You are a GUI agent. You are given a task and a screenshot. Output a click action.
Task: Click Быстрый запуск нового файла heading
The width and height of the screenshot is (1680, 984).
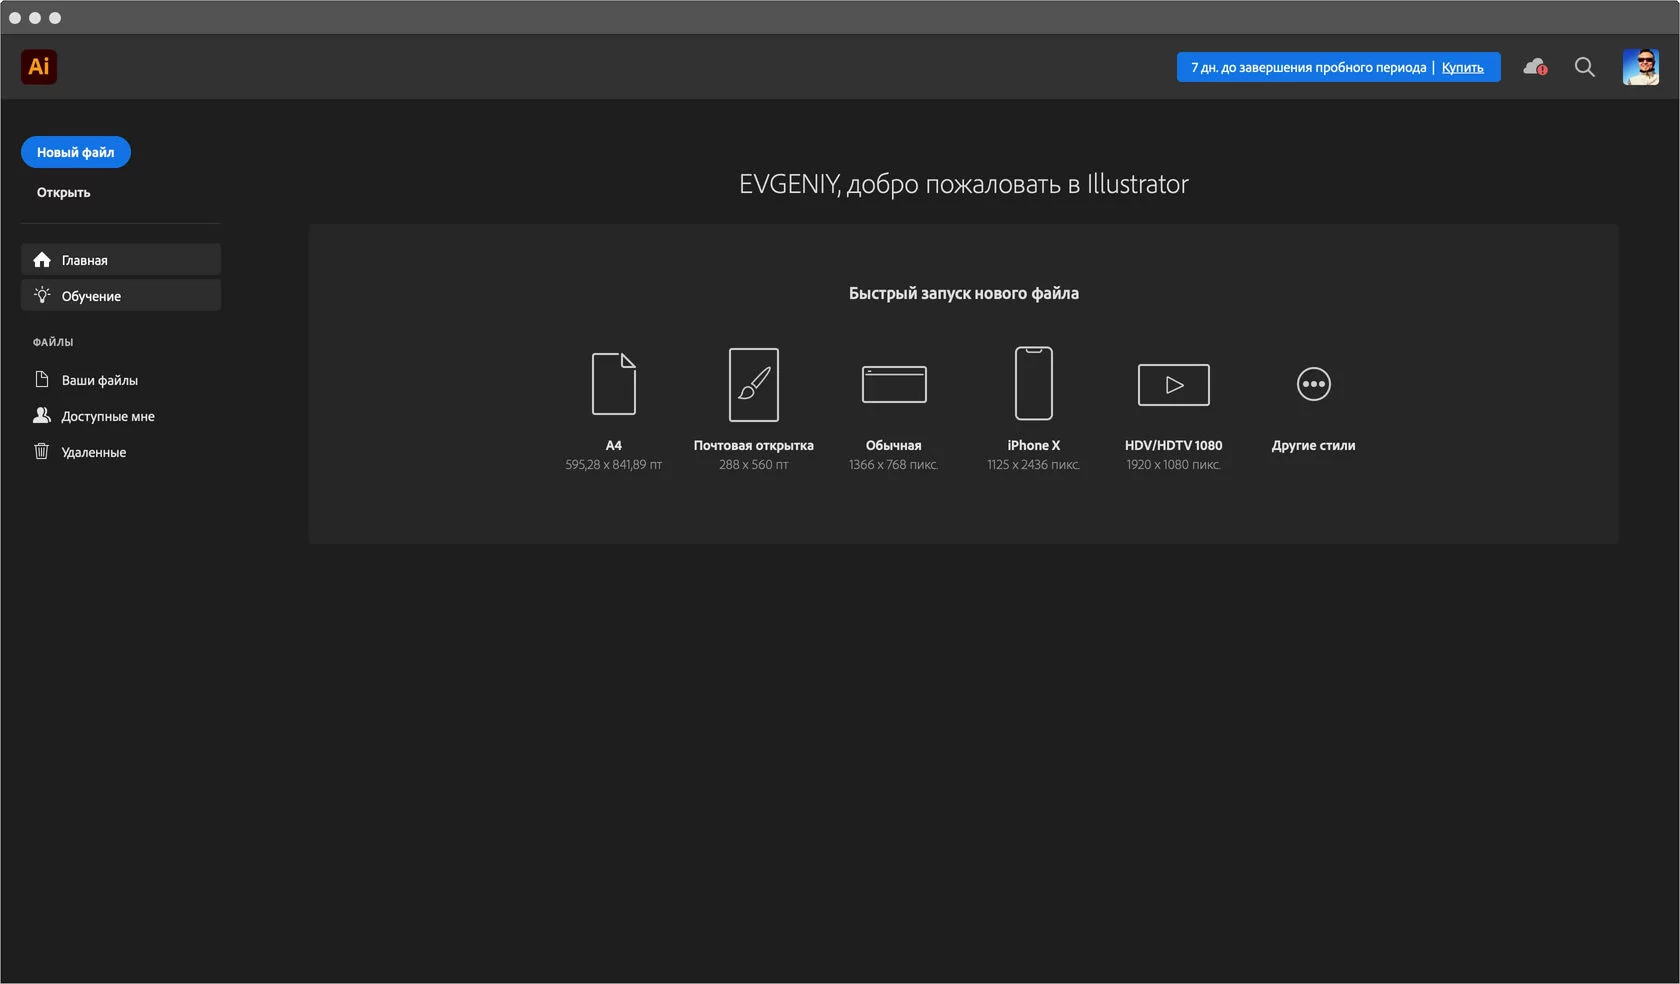pyautogui.click(x=964, y=293)
